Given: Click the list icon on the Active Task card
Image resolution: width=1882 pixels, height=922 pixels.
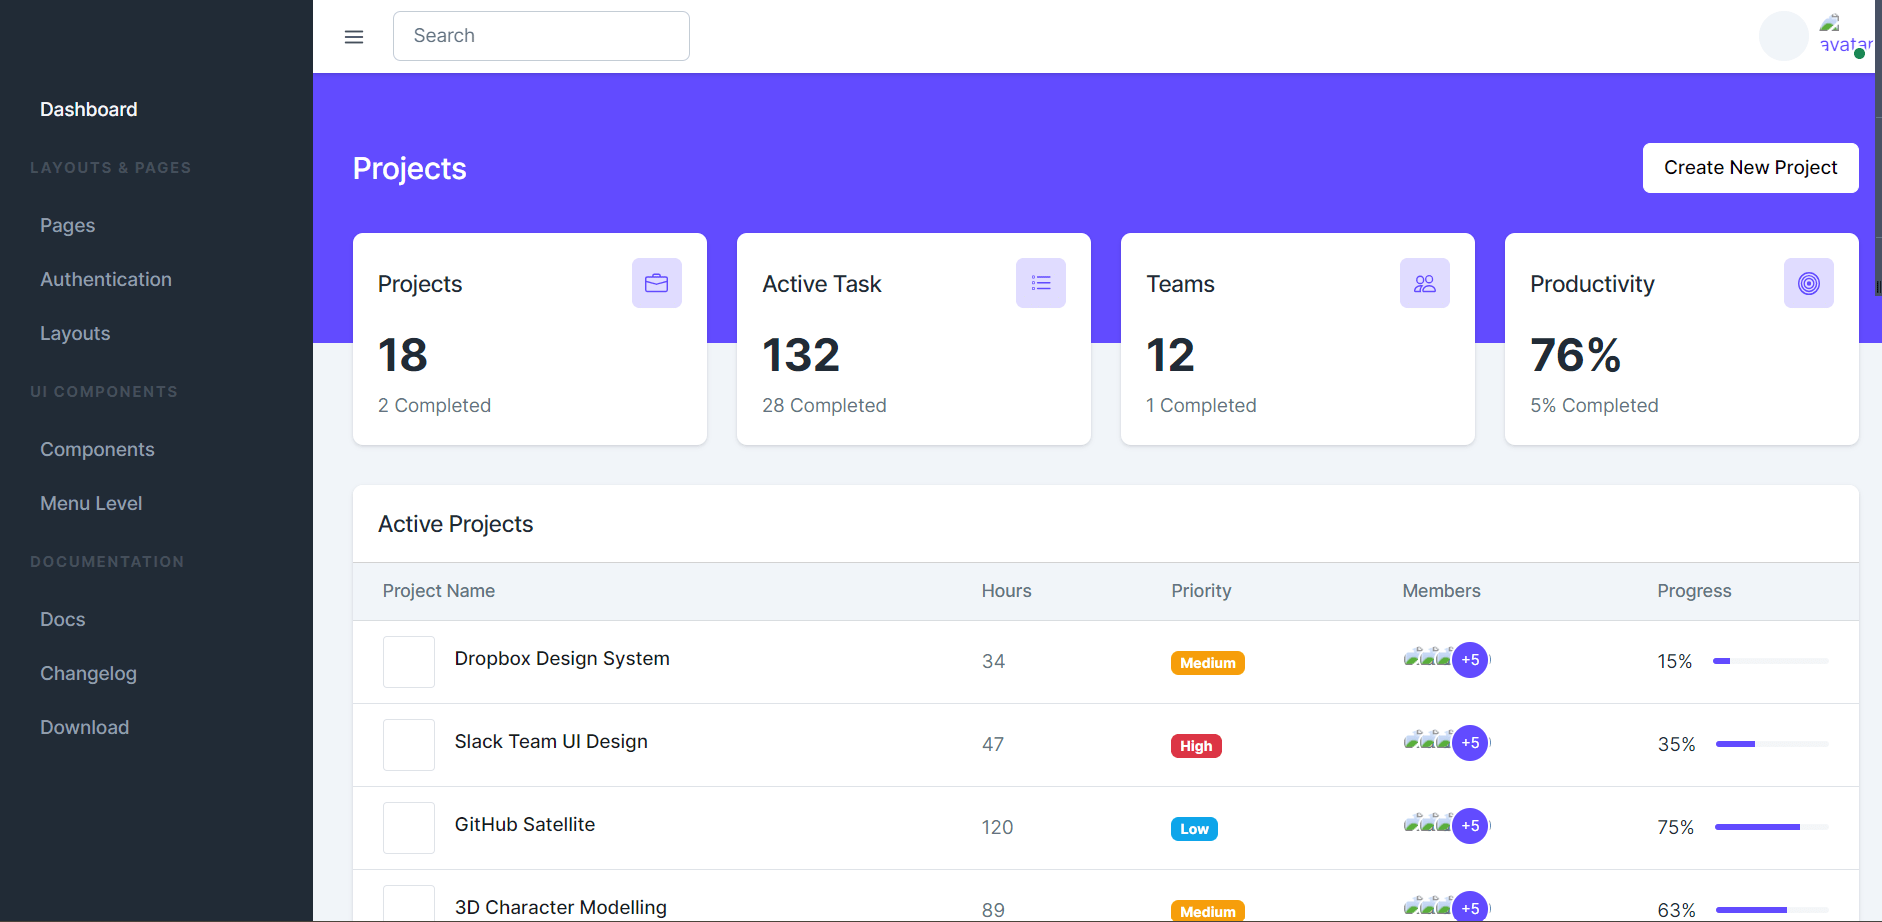Looking at the screenshot, I should pos(1041,283).
